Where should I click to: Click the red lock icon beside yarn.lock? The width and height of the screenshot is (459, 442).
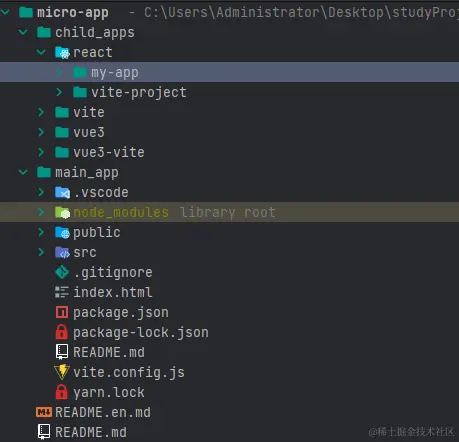(x=62, y=392)
